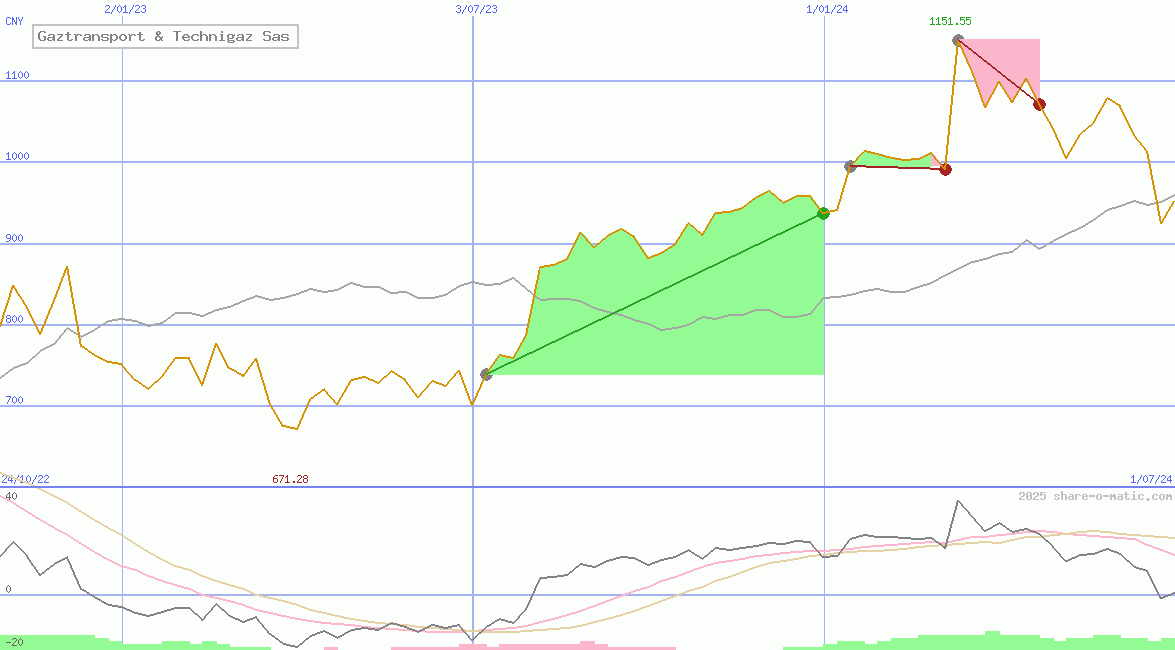Select the red marker ending the flat dark-red trade line
Viewport: 1175px width, 650px height.
tap(945, 169)
